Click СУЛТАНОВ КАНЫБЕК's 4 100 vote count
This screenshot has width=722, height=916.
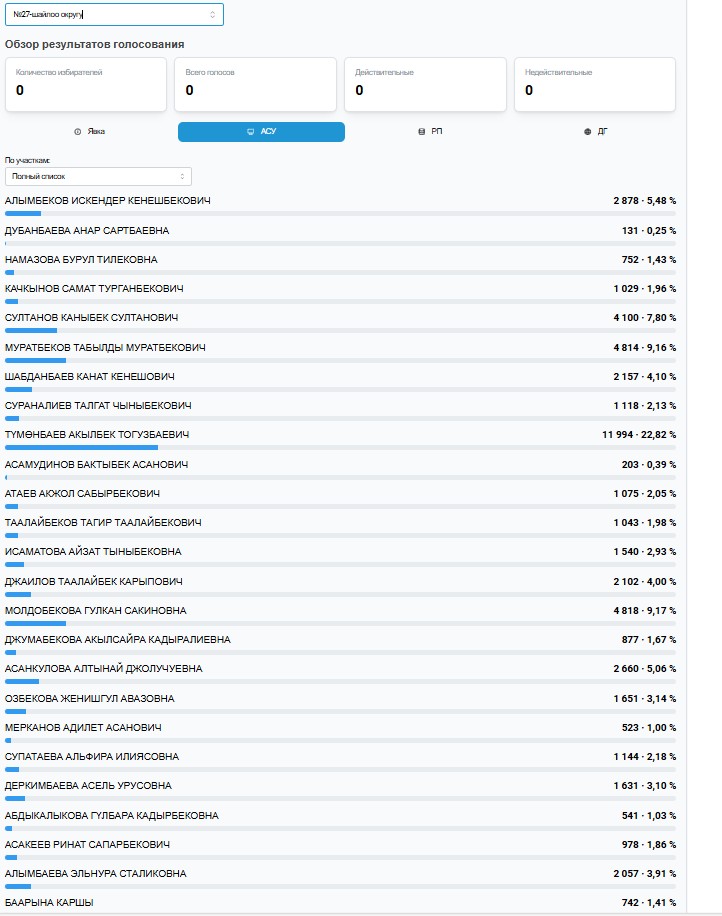point(631,318)
